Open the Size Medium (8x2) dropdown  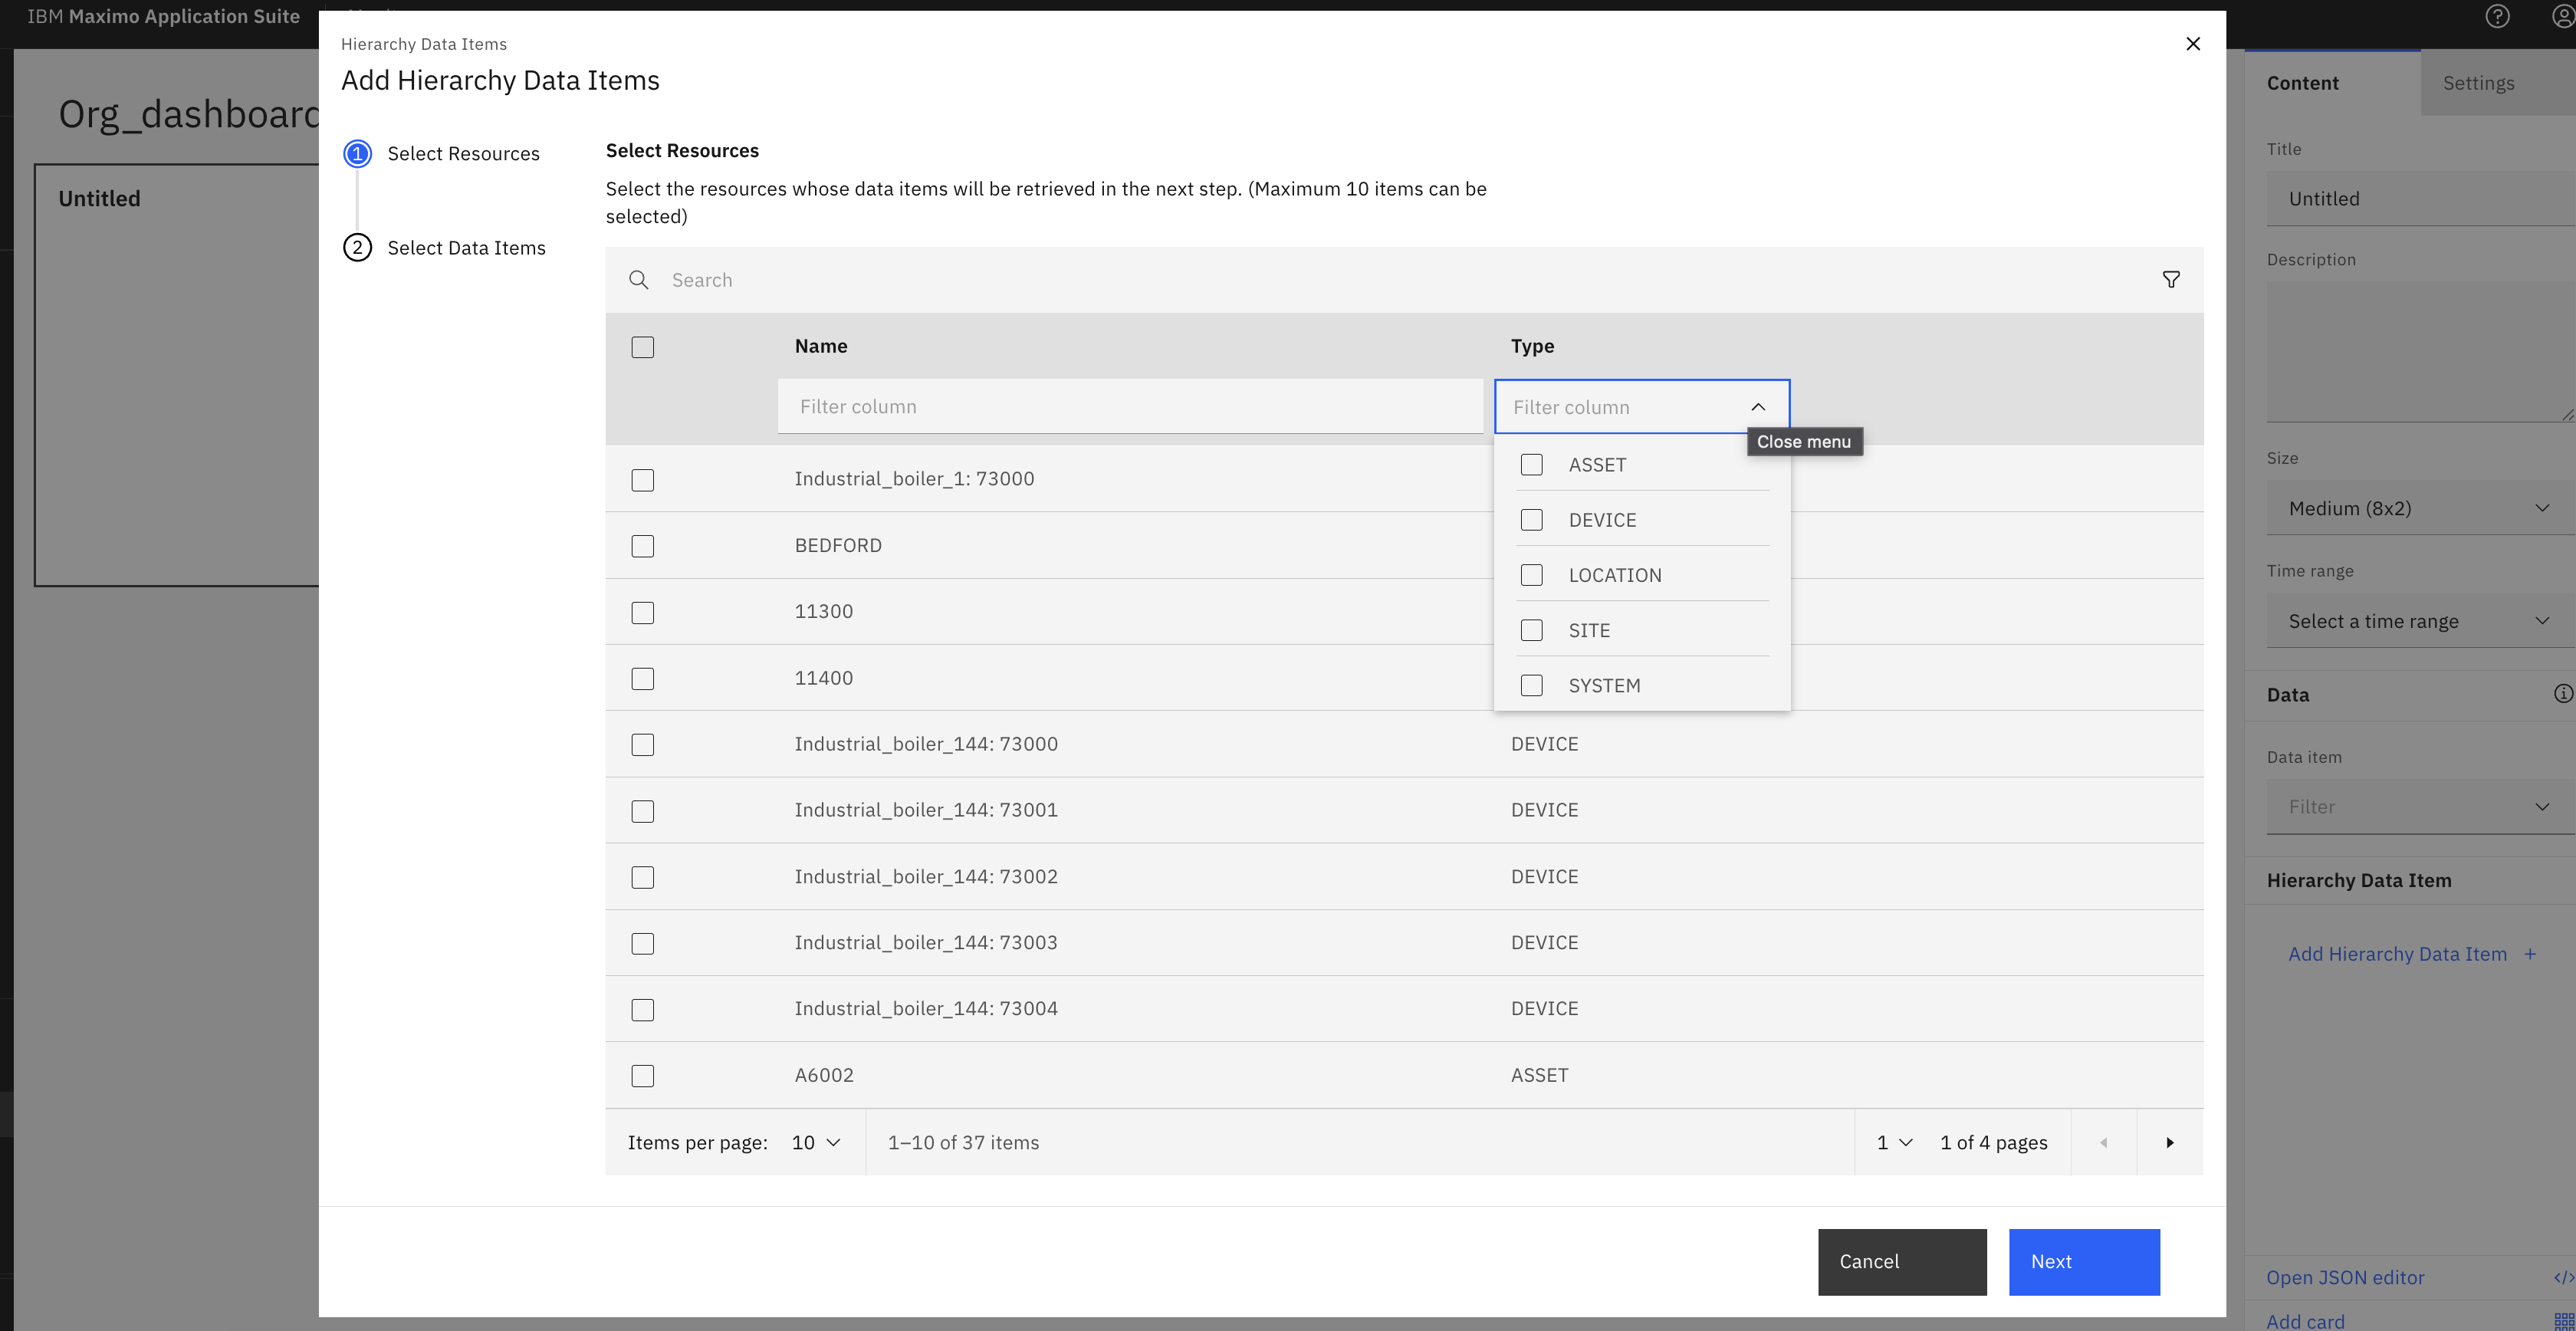[2420, 508]
